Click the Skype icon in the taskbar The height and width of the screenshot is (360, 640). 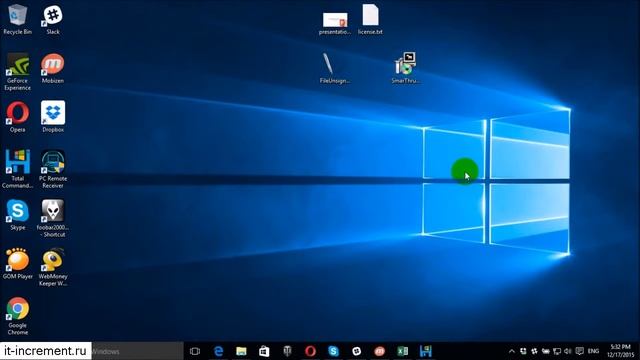[x=333, y=351]
